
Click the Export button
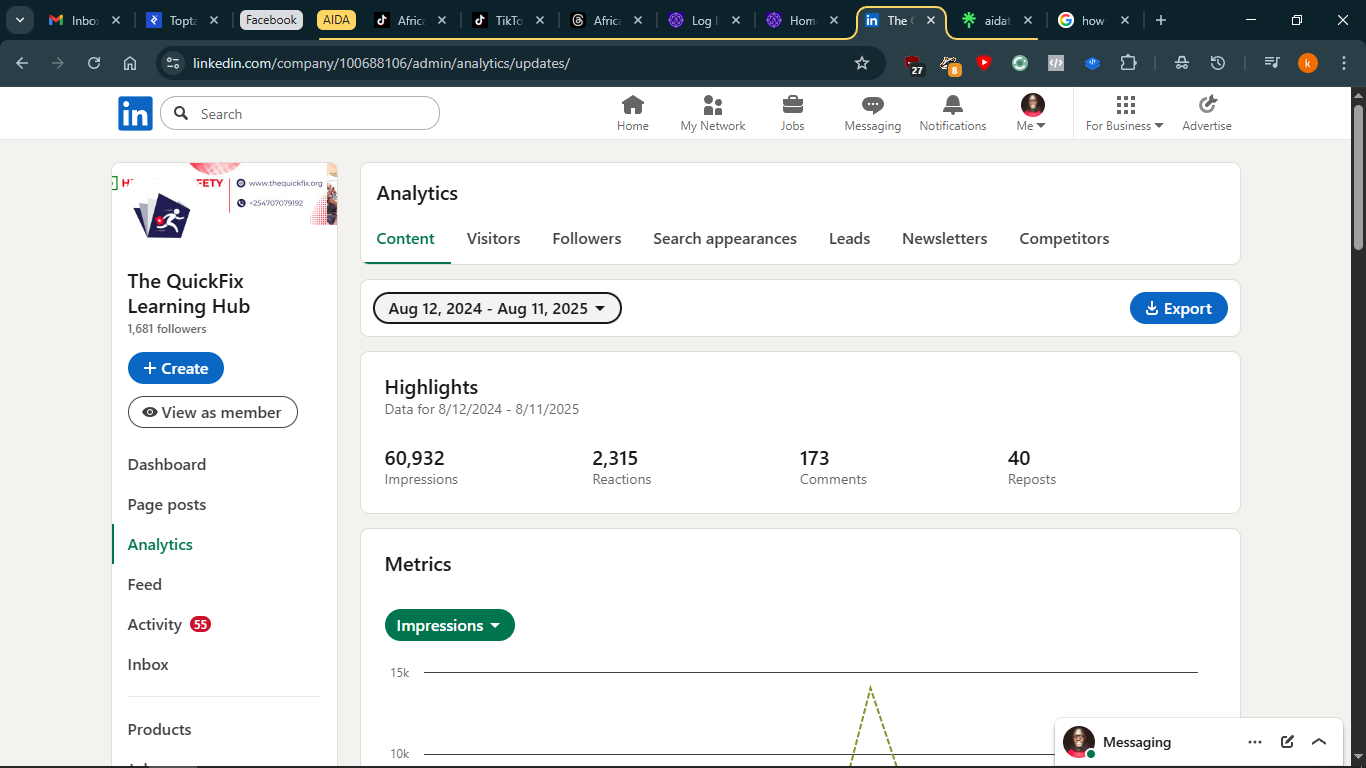pyautogui.click(x=1178, y=309)
